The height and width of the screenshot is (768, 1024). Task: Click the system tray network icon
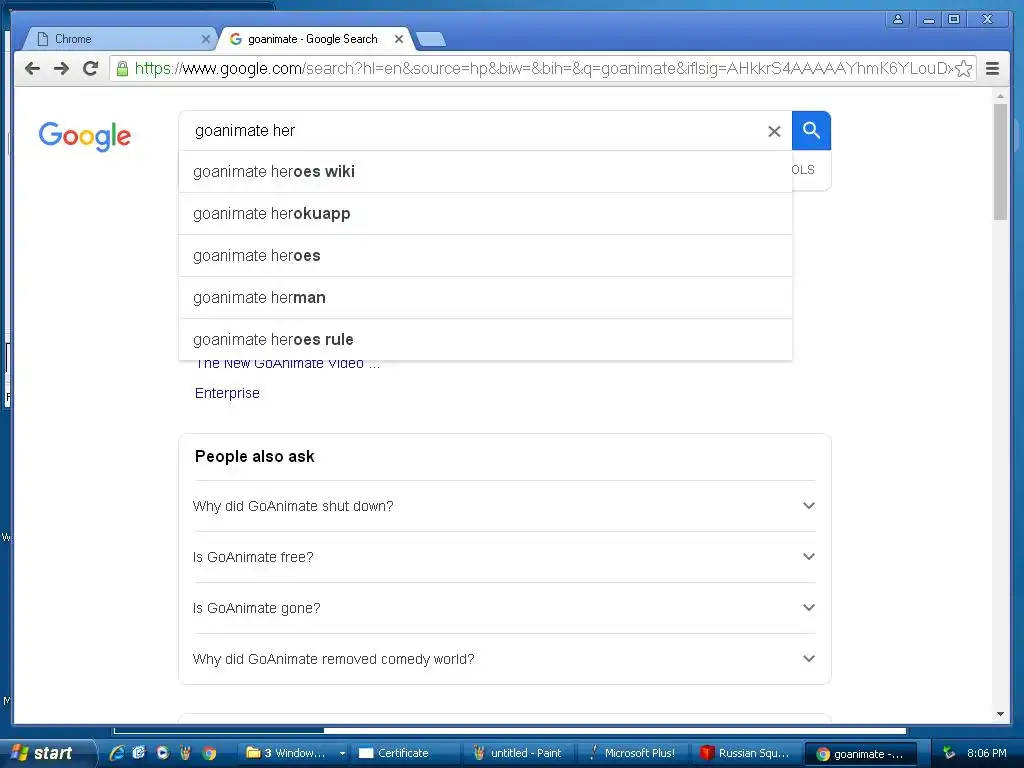[x=949, y=753]
